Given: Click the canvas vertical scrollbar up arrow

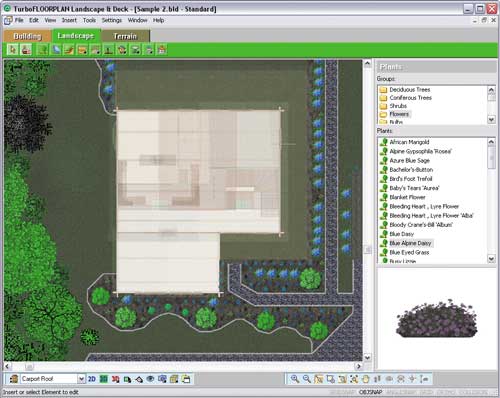Looking at the screenshot, I should click(367, 63).
